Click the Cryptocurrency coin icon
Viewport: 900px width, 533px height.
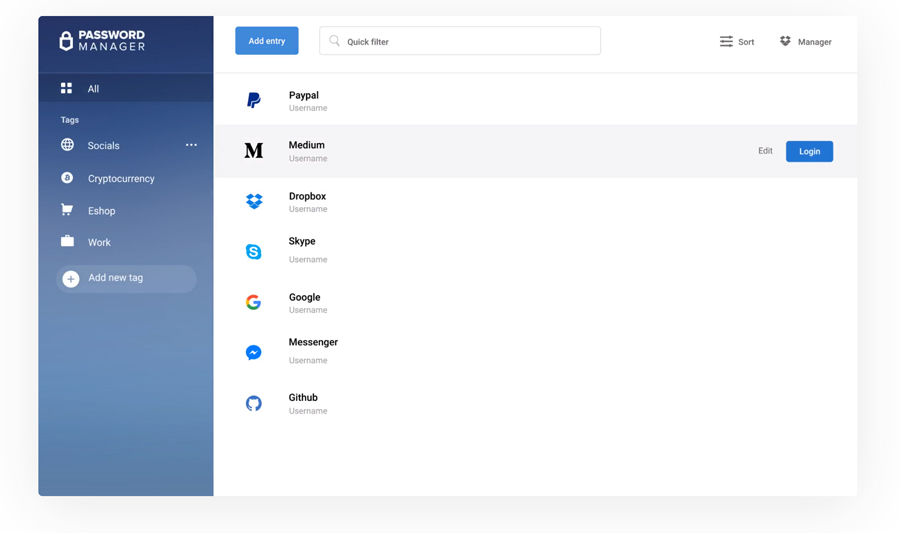(x=67, y=178)
